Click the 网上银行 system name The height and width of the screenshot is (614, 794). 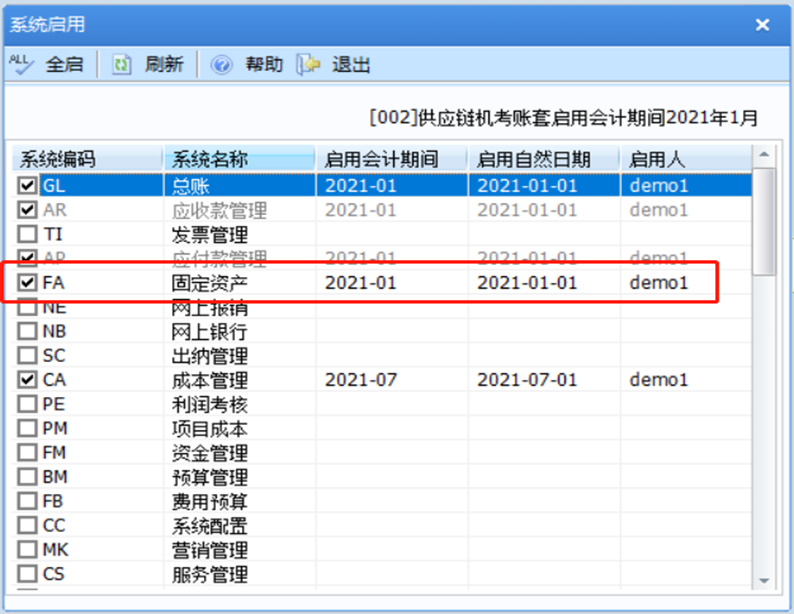(210, 332)
